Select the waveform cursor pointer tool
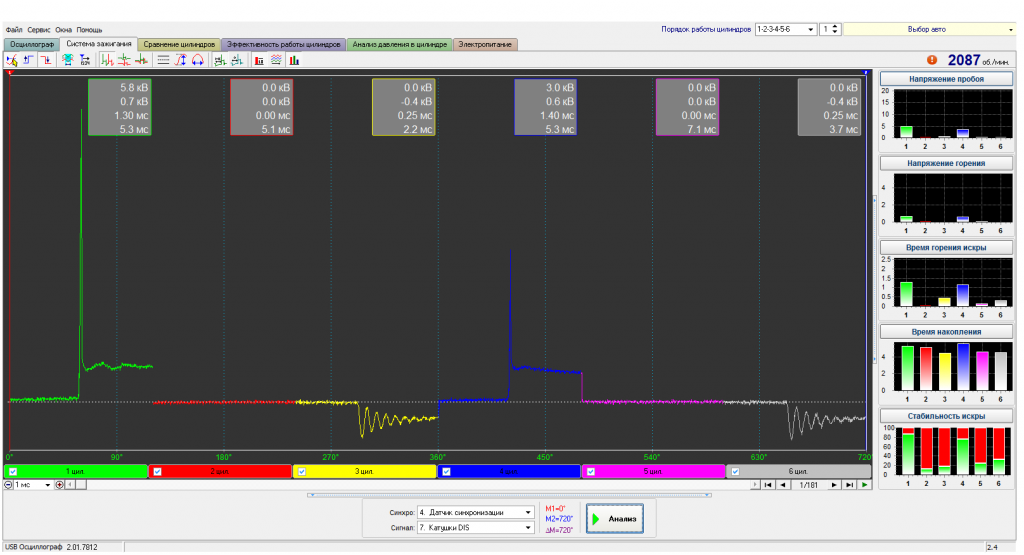Image resolution: width=1024 pixels, height=555 pixels. point(12,60)
